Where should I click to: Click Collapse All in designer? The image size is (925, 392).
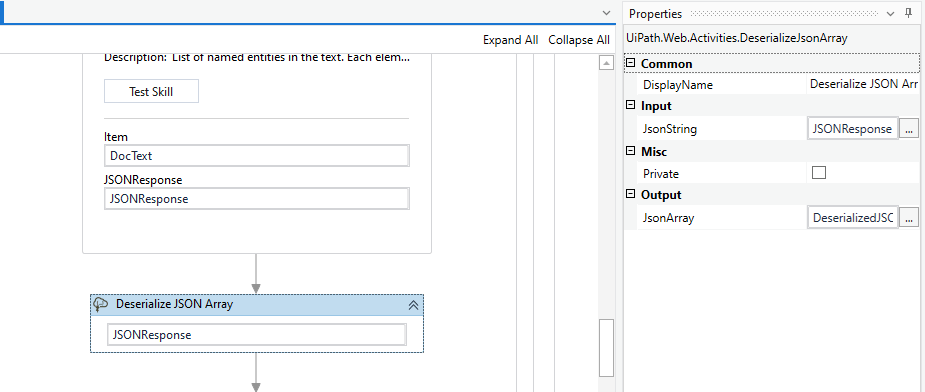click(579, 40)
